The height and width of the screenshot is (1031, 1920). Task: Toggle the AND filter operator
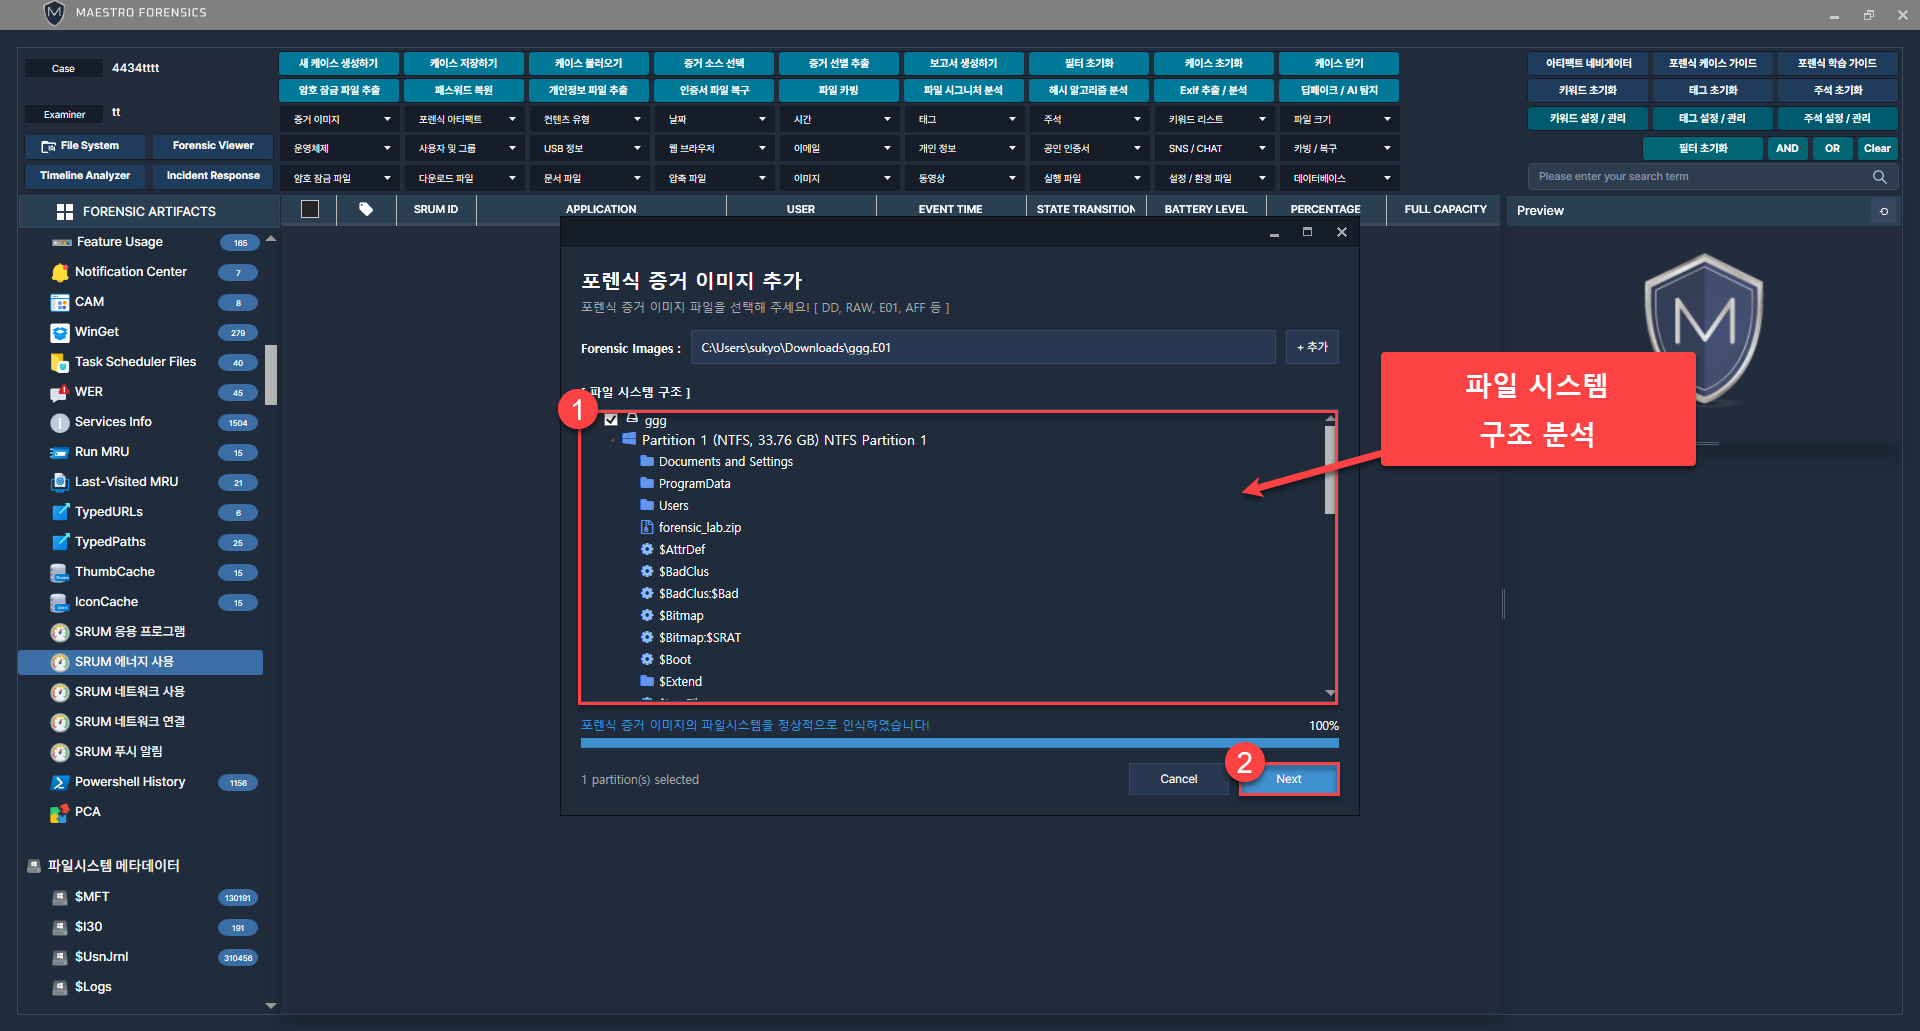[x=1787, y=148]
